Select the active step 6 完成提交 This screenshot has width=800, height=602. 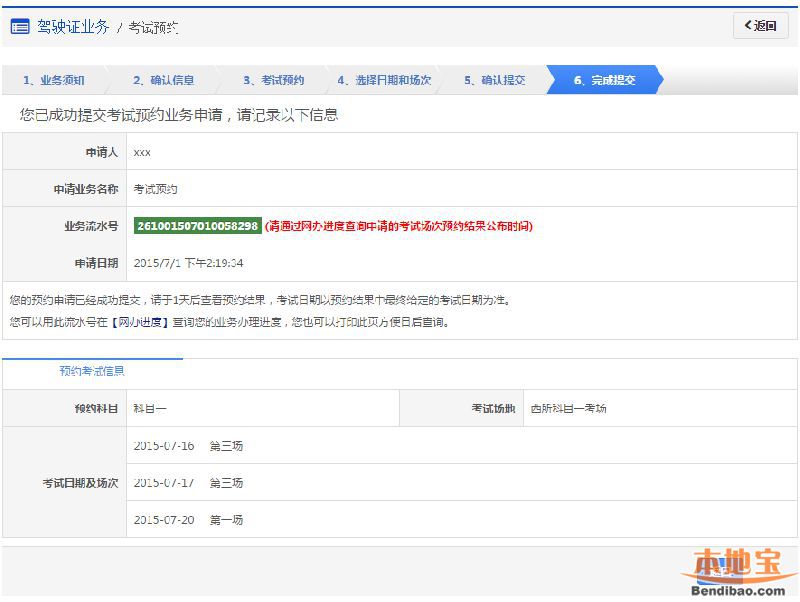click(604, 80)
